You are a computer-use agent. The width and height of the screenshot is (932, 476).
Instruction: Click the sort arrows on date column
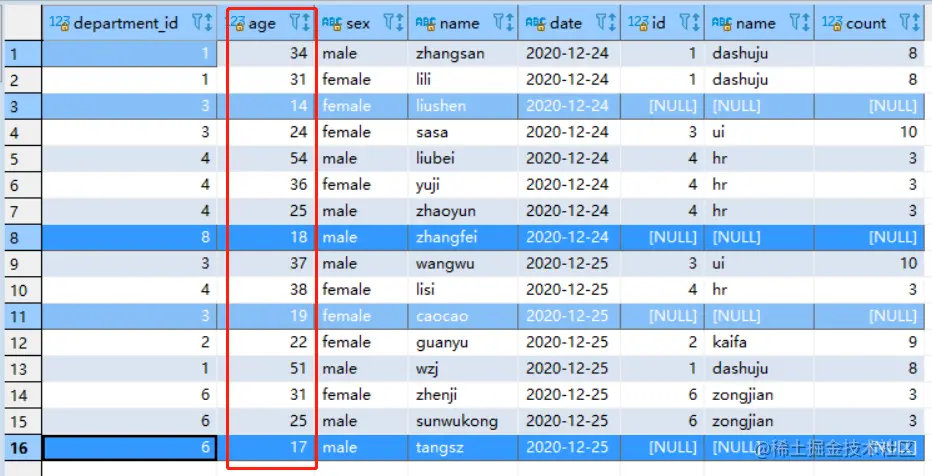[x=612, y=23]
